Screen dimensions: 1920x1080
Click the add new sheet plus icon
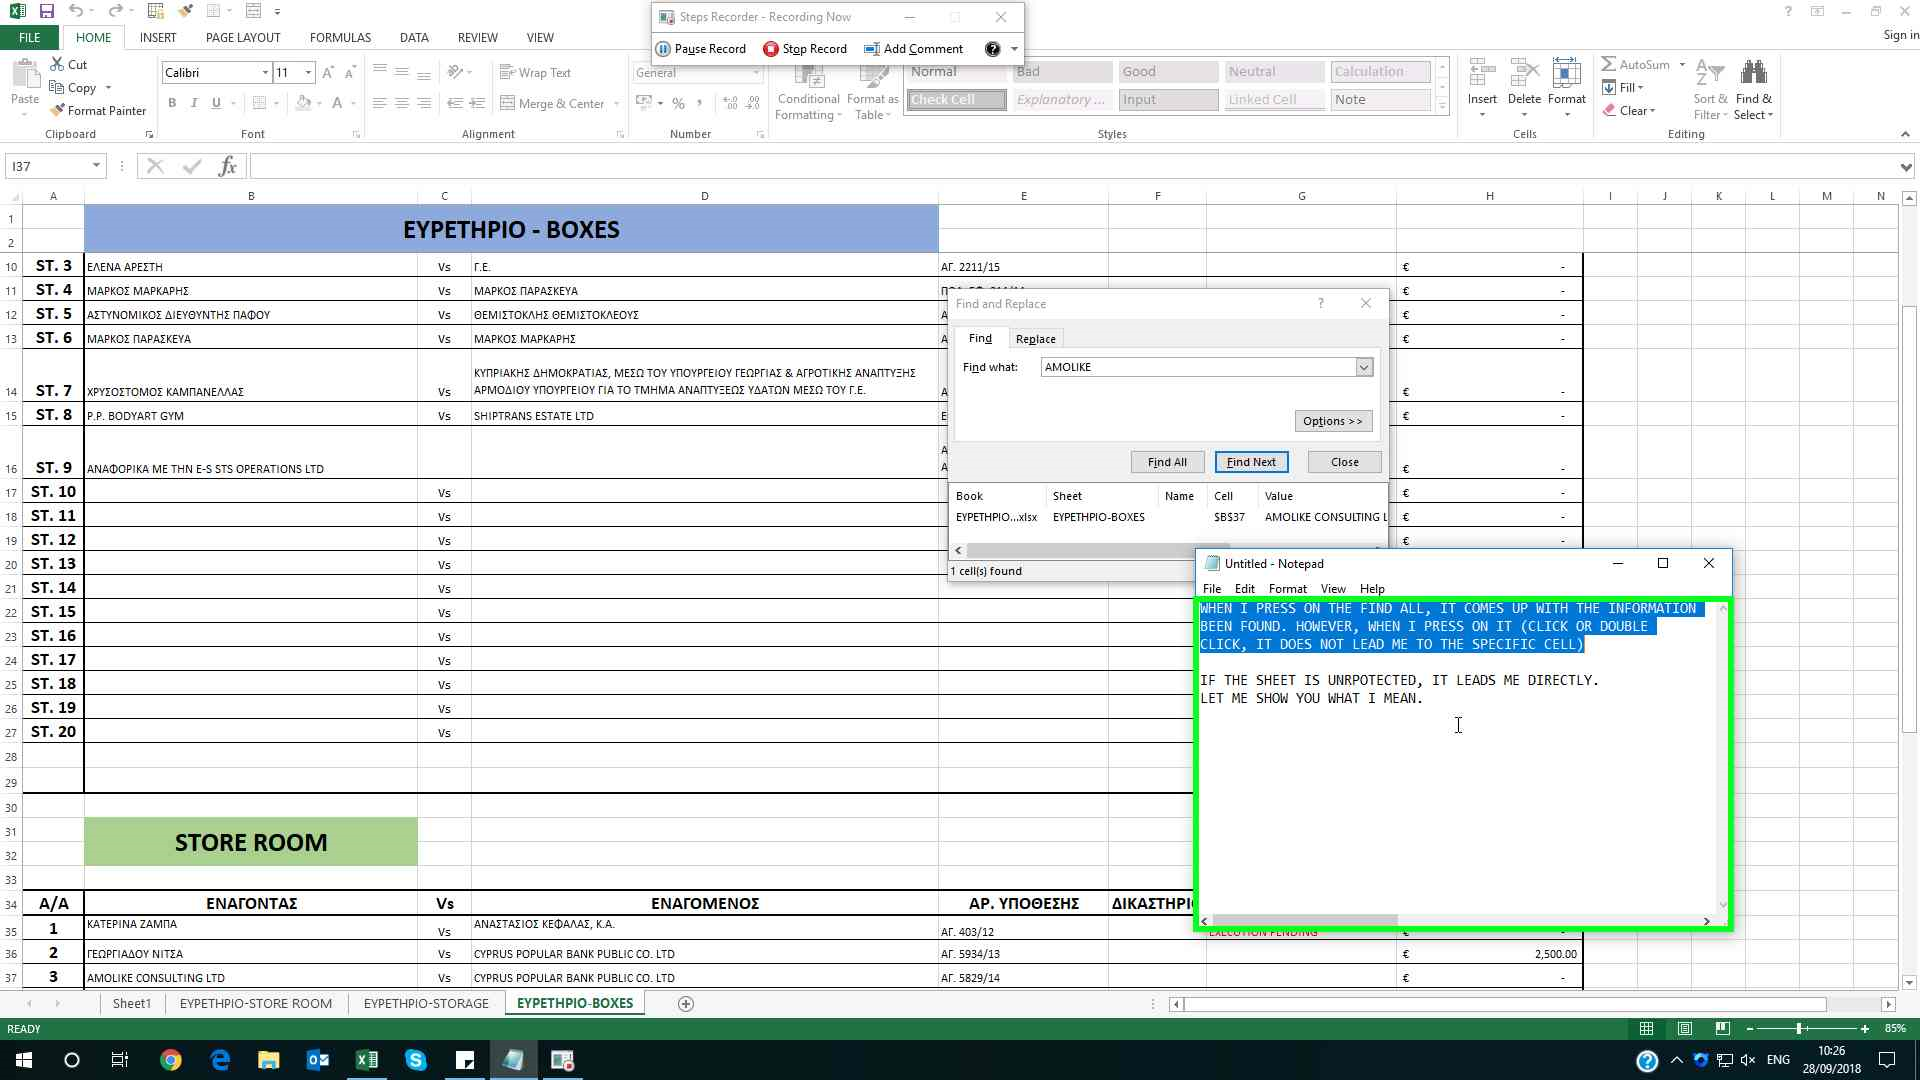686,1004
